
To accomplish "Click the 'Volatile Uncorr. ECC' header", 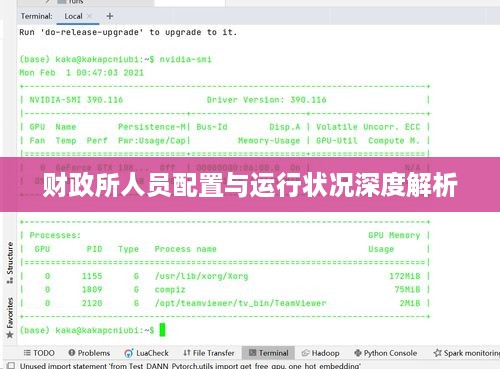I will click(368, 127).
